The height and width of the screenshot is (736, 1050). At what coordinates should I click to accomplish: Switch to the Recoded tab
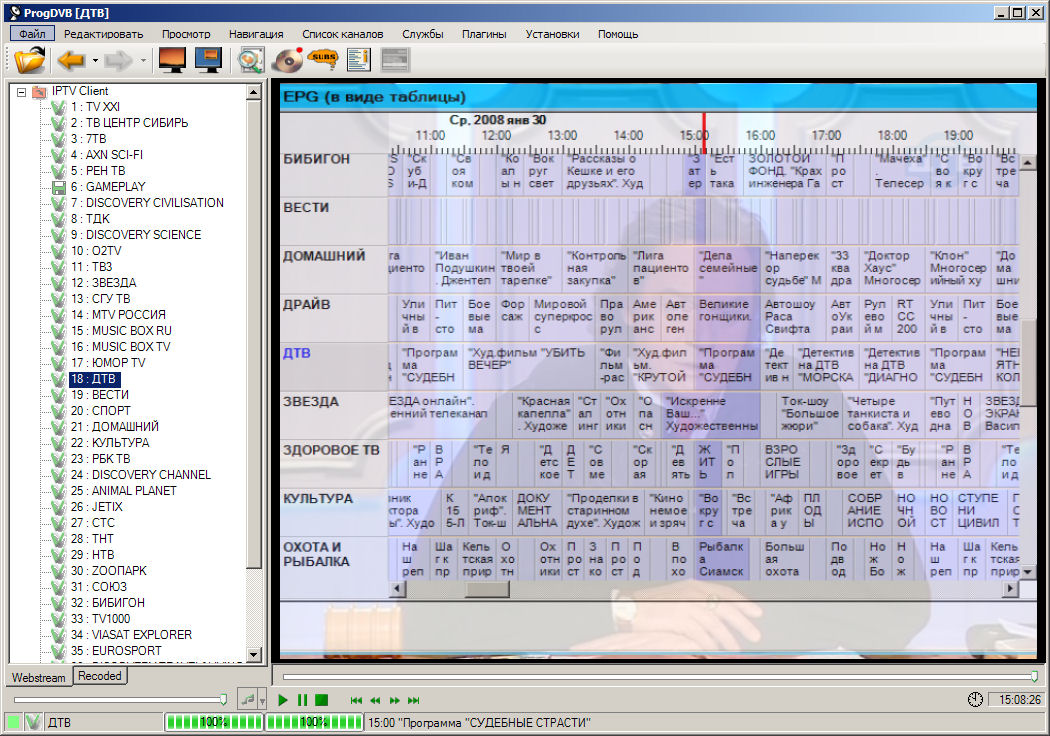[x=100, y=676]
